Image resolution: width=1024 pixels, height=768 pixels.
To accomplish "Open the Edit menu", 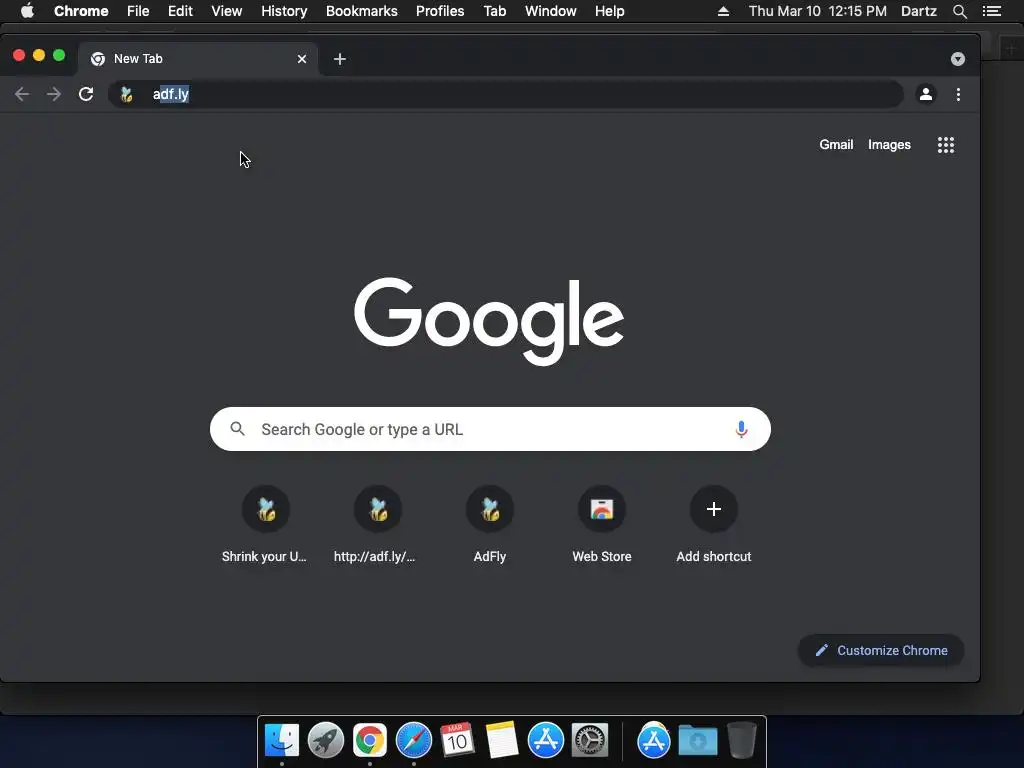I will [180, 11].
